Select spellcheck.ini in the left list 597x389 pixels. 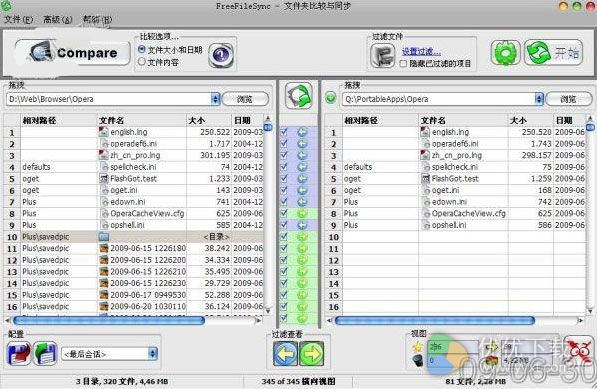click(133, 167)
